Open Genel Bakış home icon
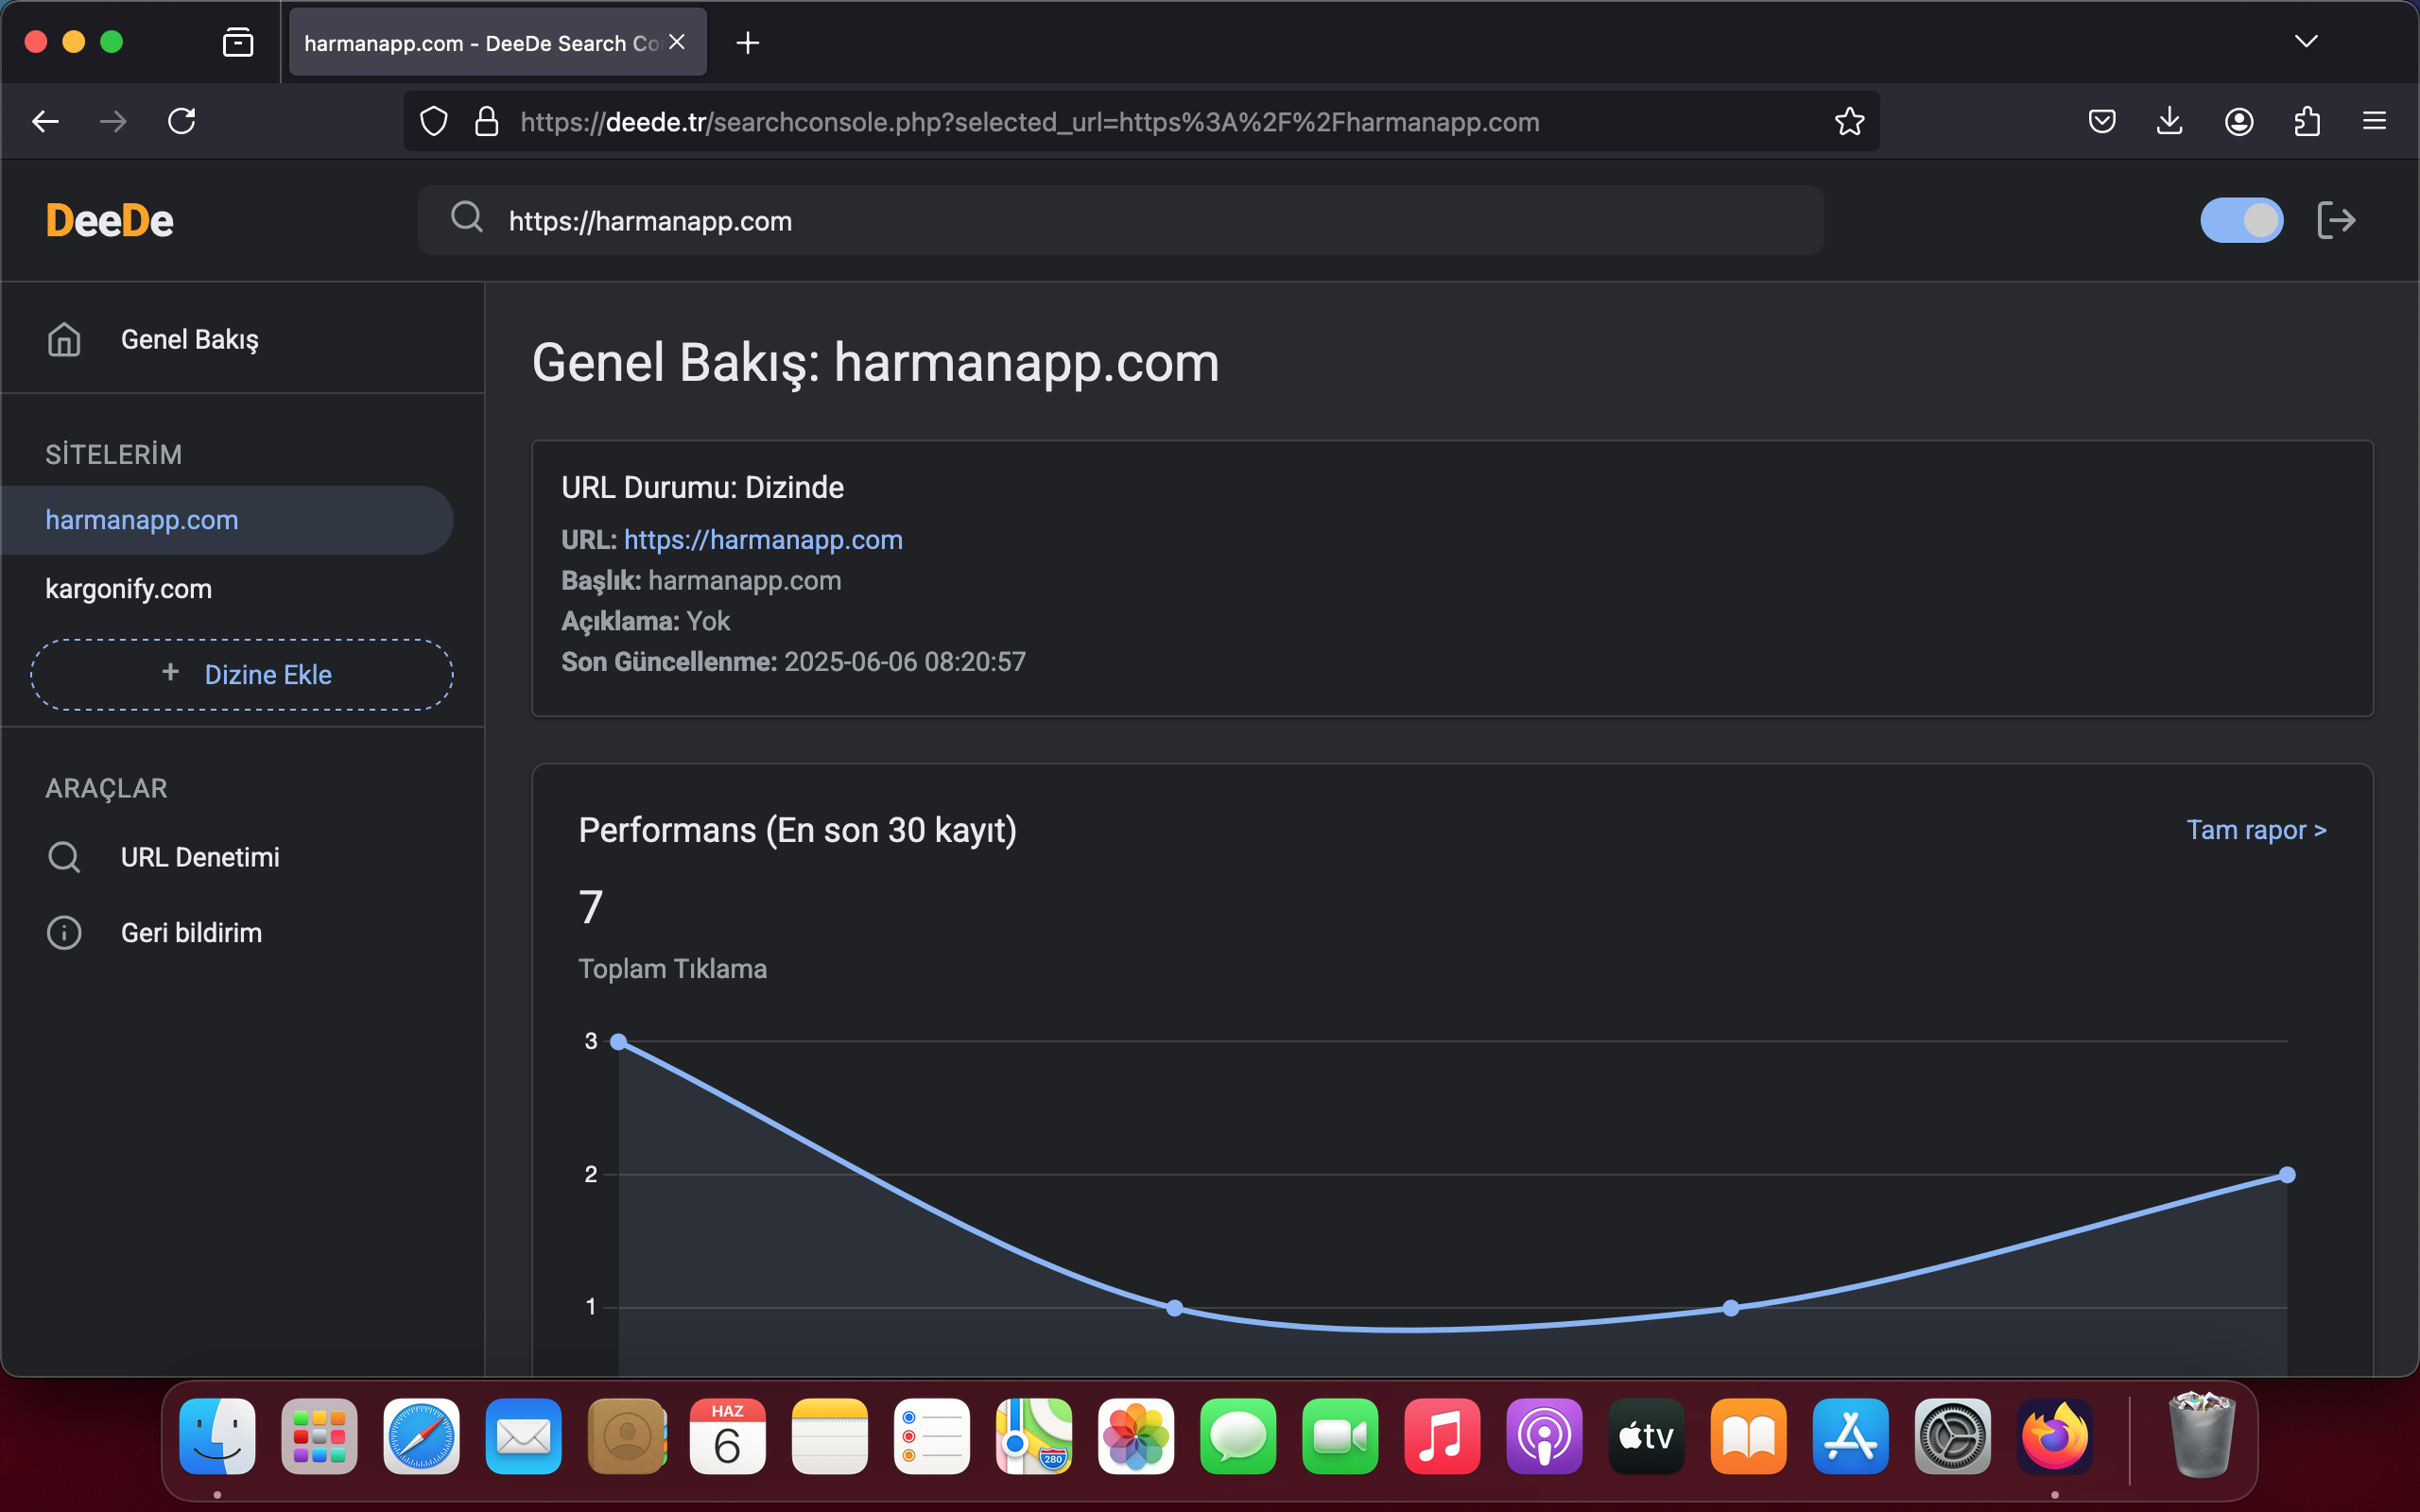 click(x=64, y=340)
